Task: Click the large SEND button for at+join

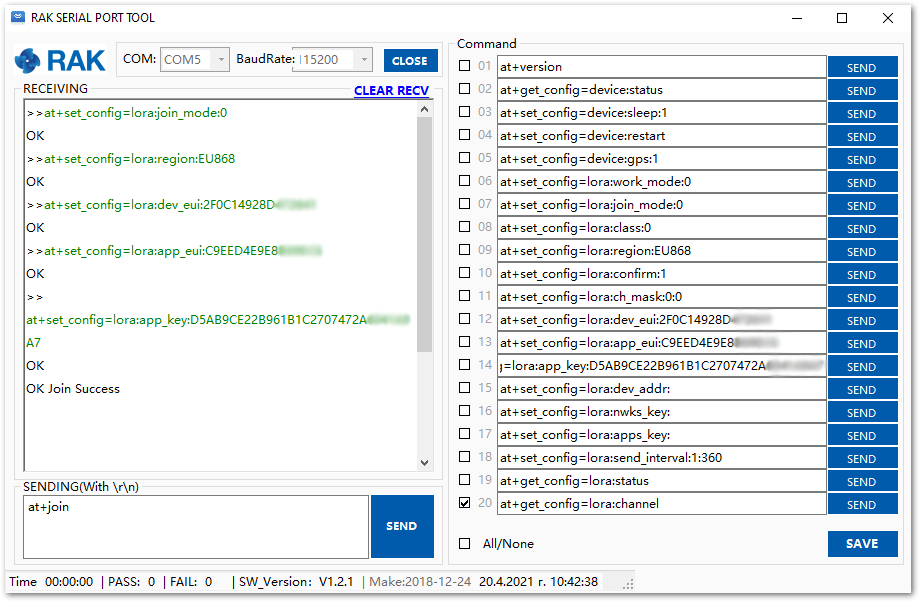Action: click(x=402, y=526)
